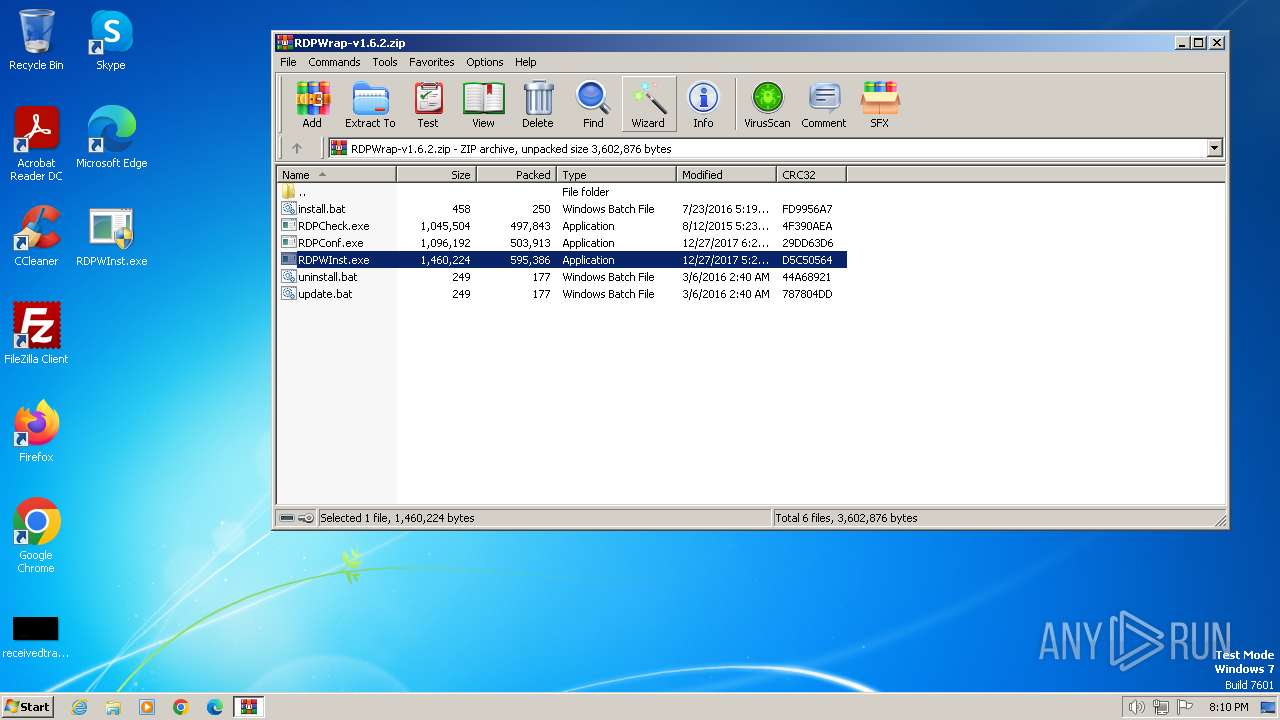Select update.bat in the file list
Screen dimensions: 1280x720
pos(562,294)
